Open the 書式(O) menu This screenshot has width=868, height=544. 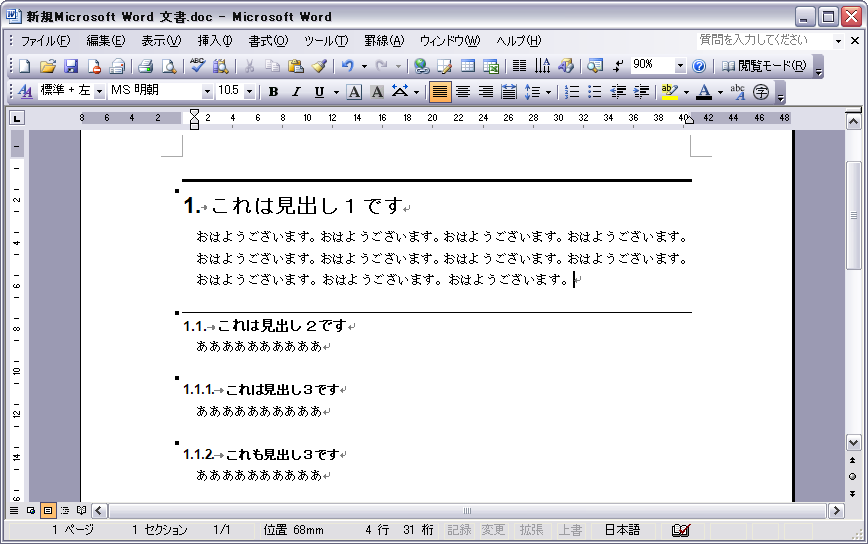[268, 41]
